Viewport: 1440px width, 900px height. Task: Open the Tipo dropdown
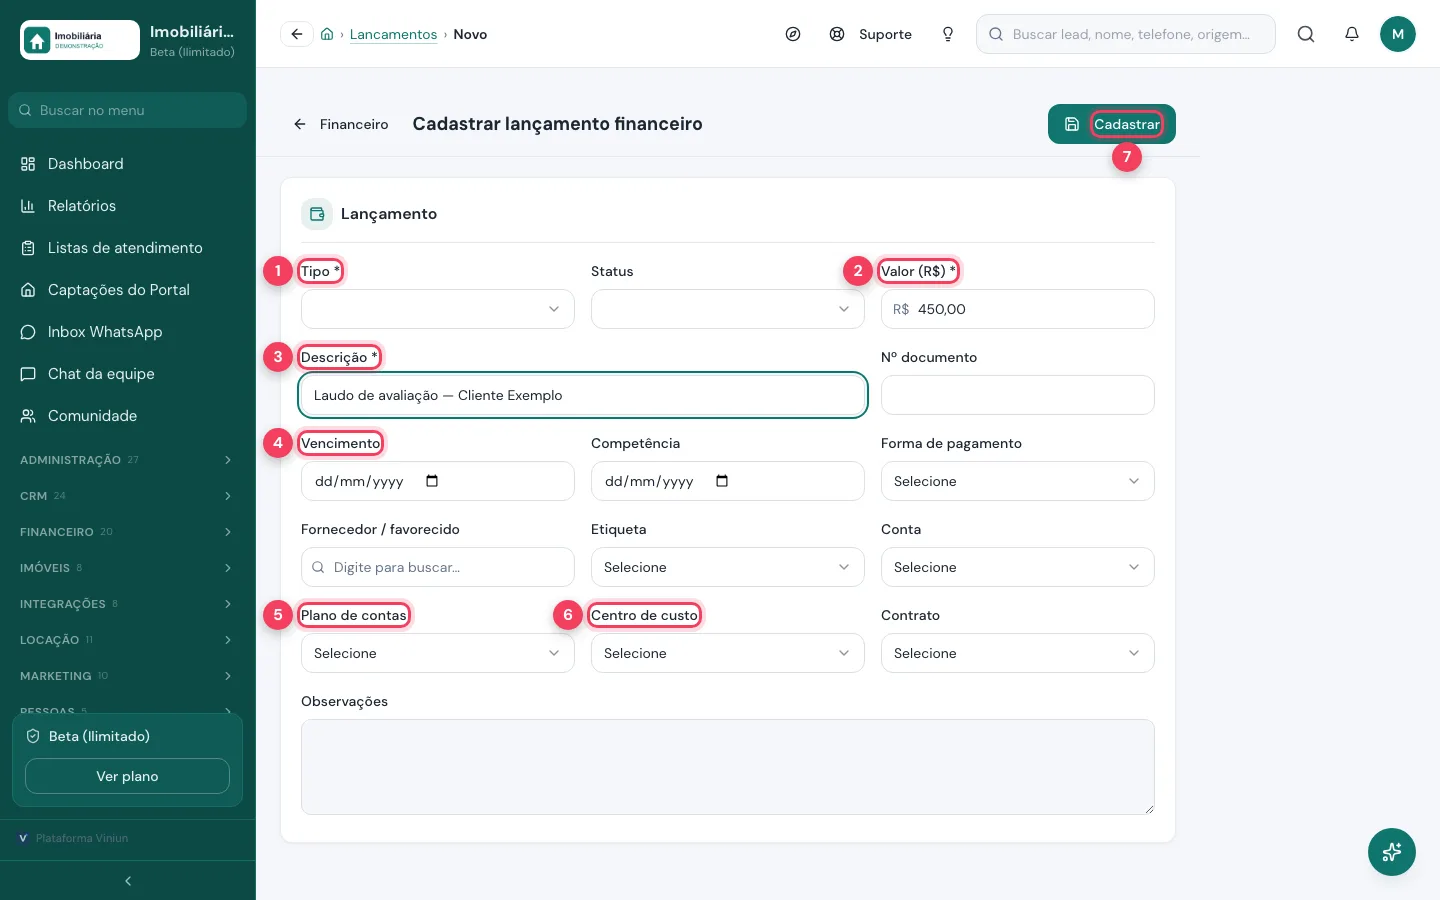(x=438, y=309)
